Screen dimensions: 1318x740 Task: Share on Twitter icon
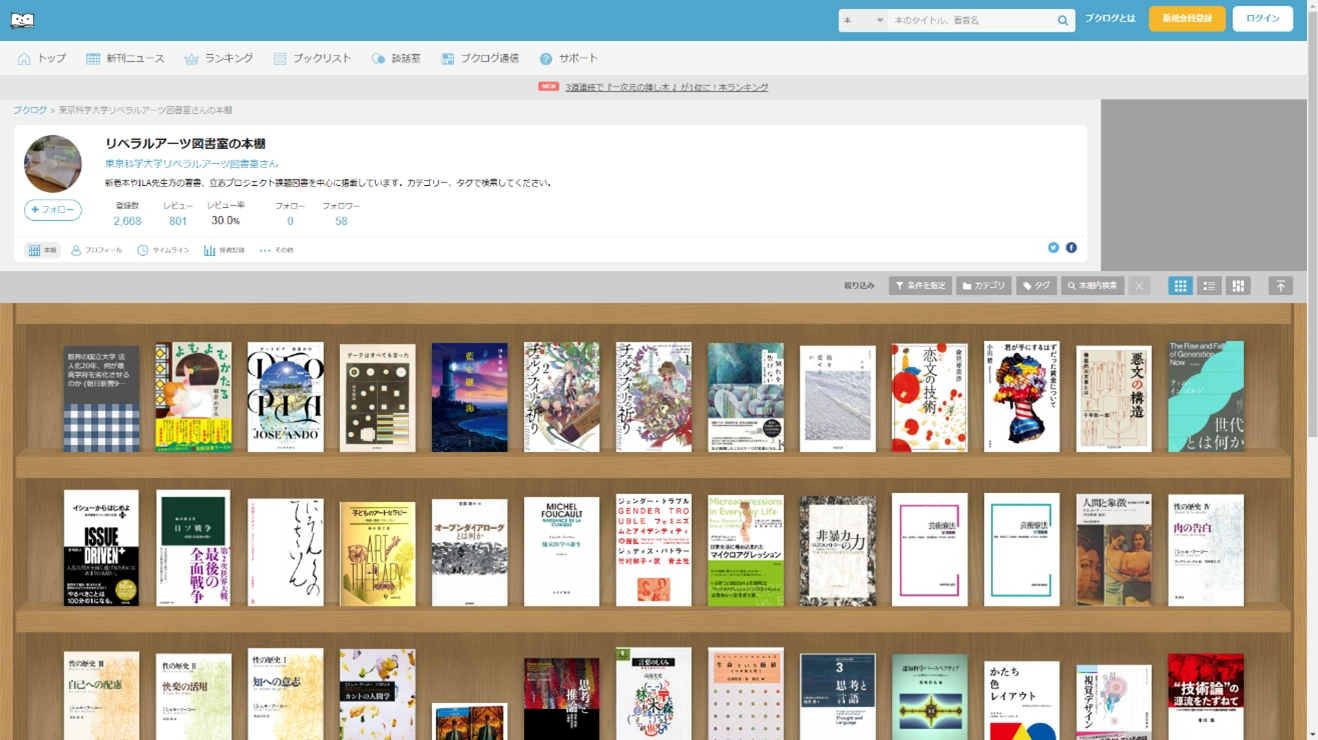(x=1053, y=248)
